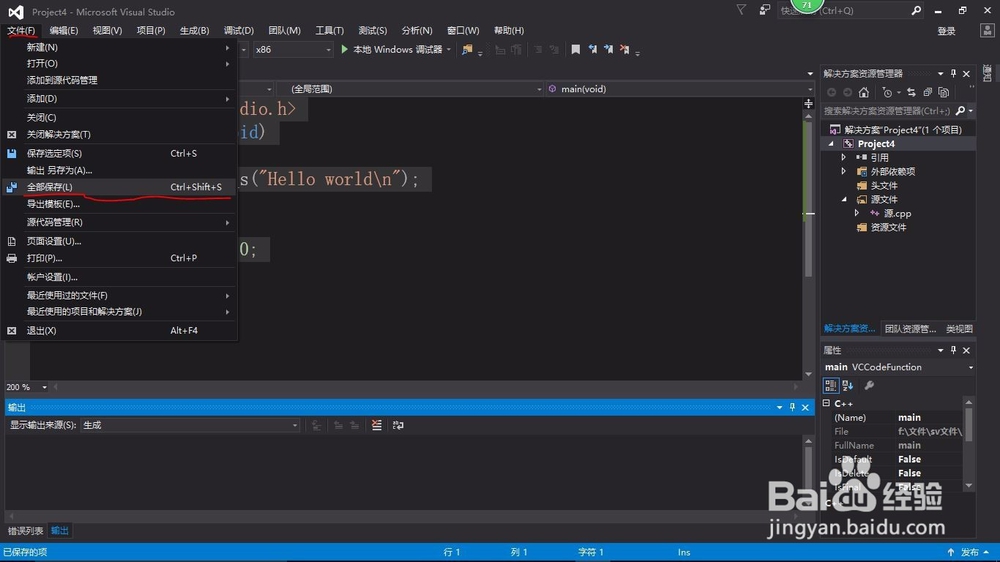Click Show All Files icon in Solution Explorer
This screenshot has height=562, width=1000.
944,92
